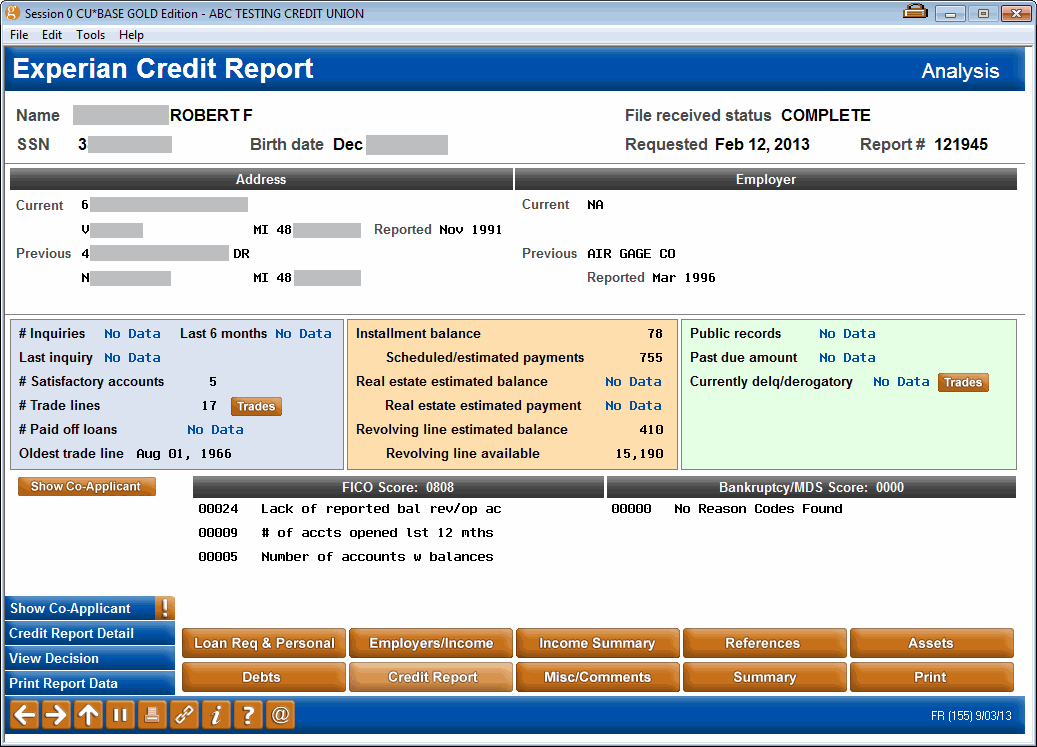Click the back arrow icon in bottom toolbar

click(24, 715)
